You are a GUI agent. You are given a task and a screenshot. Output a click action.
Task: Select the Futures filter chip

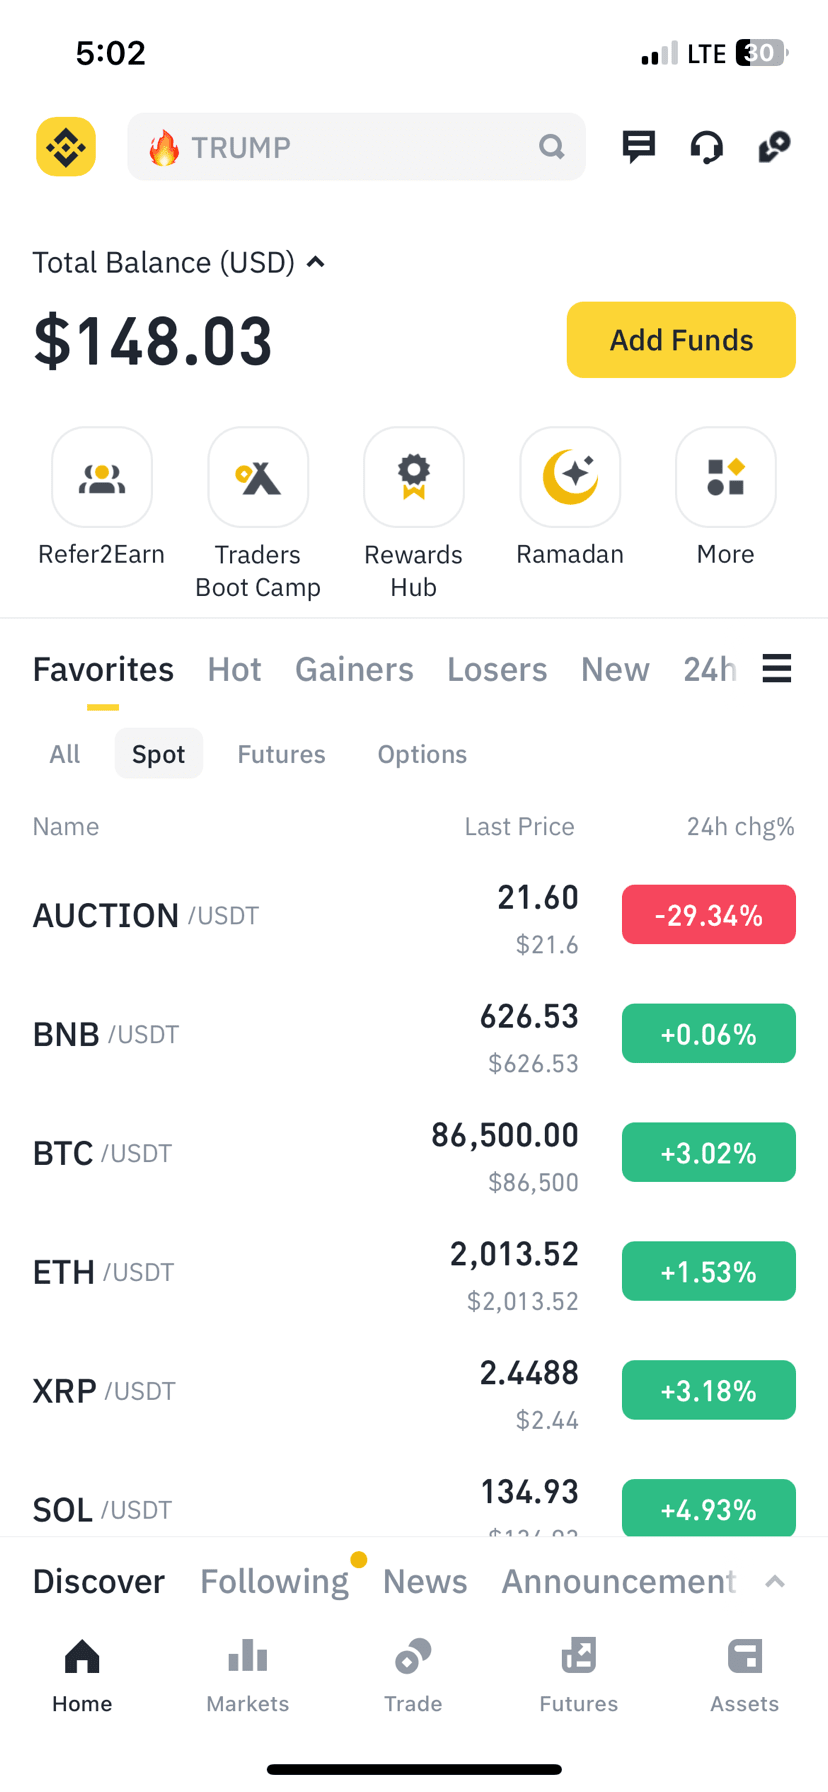[x=281, y=754]
